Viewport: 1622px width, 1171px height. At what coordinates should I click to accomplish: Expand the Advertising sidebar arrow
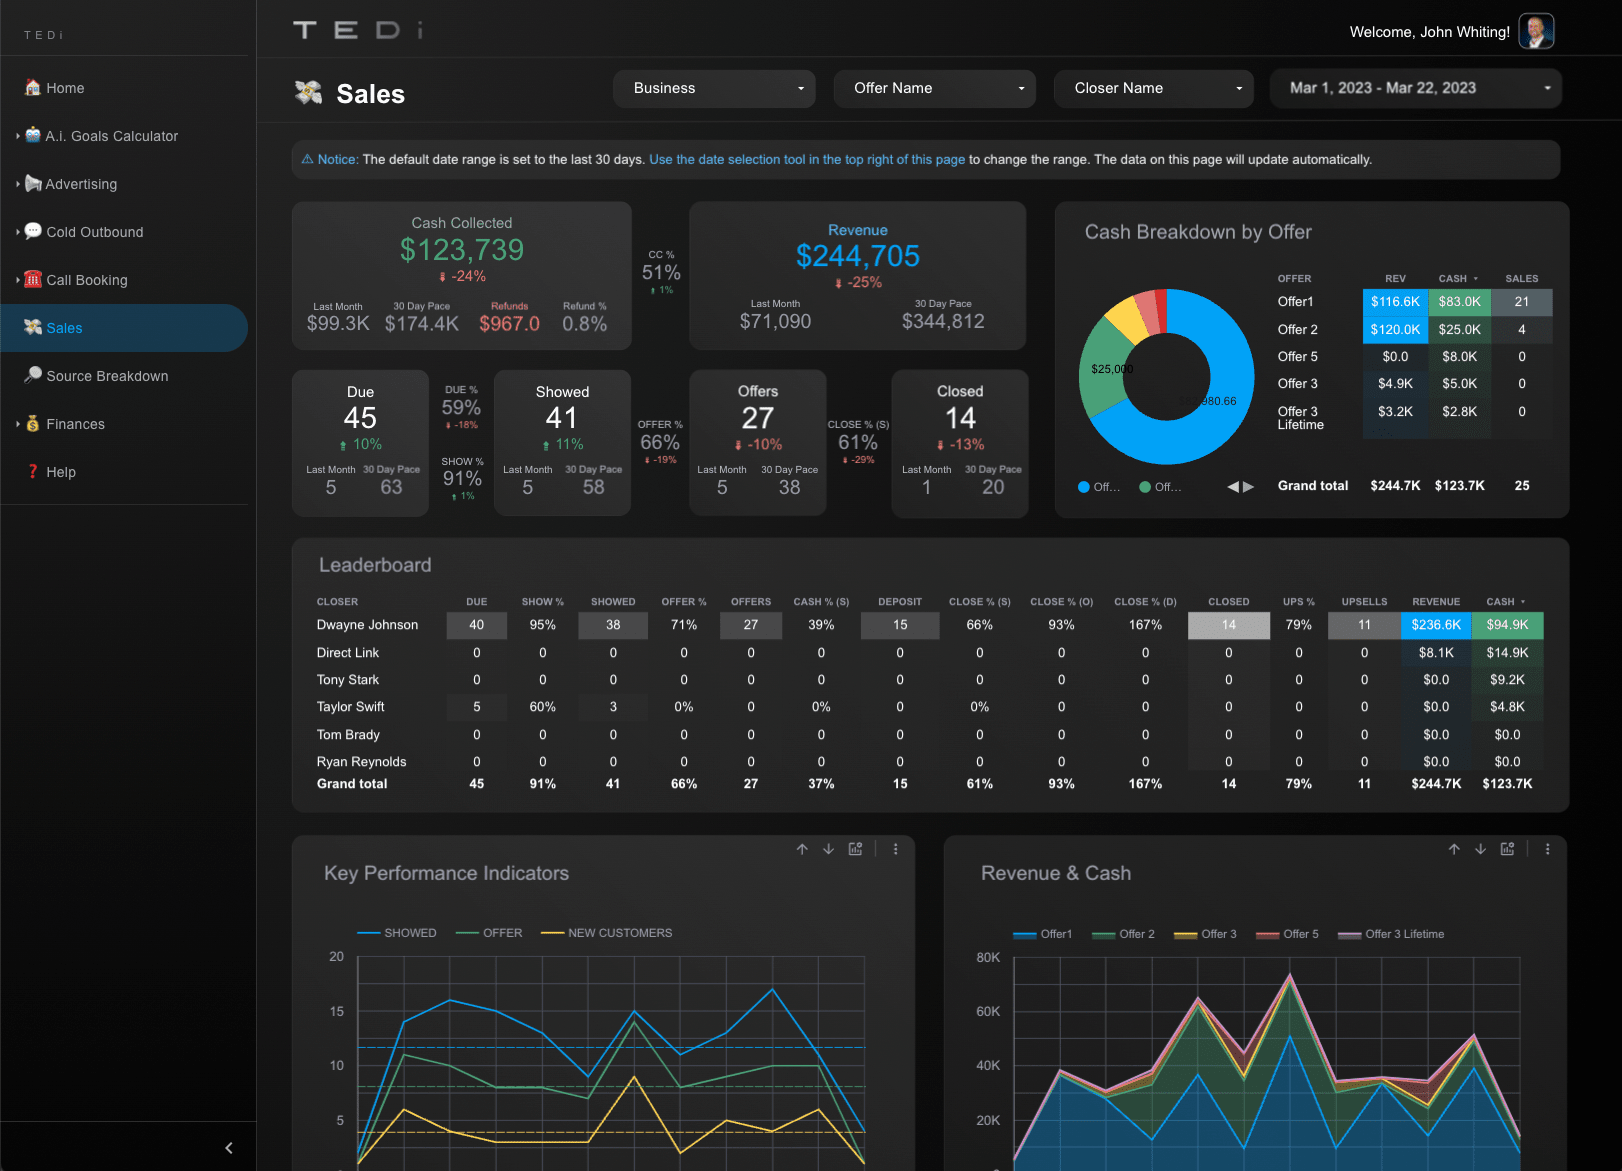[18, 183]
